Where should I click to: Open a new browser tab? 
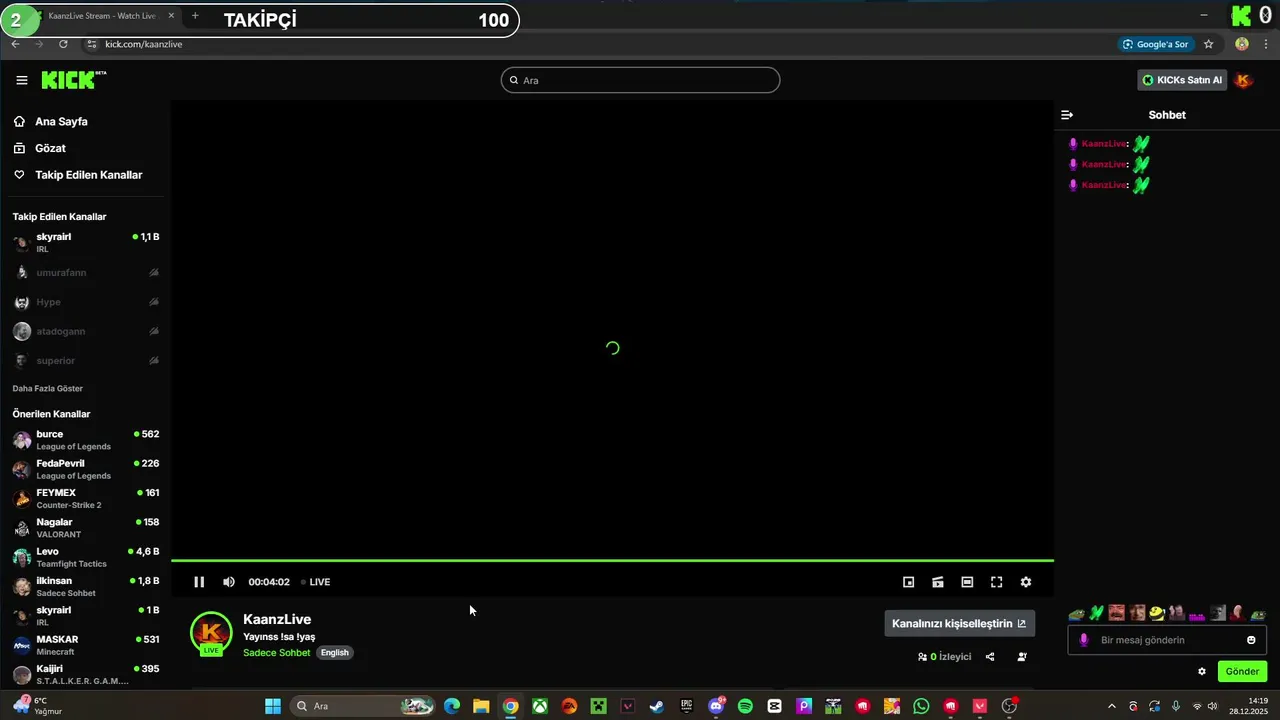coord(195,16)
